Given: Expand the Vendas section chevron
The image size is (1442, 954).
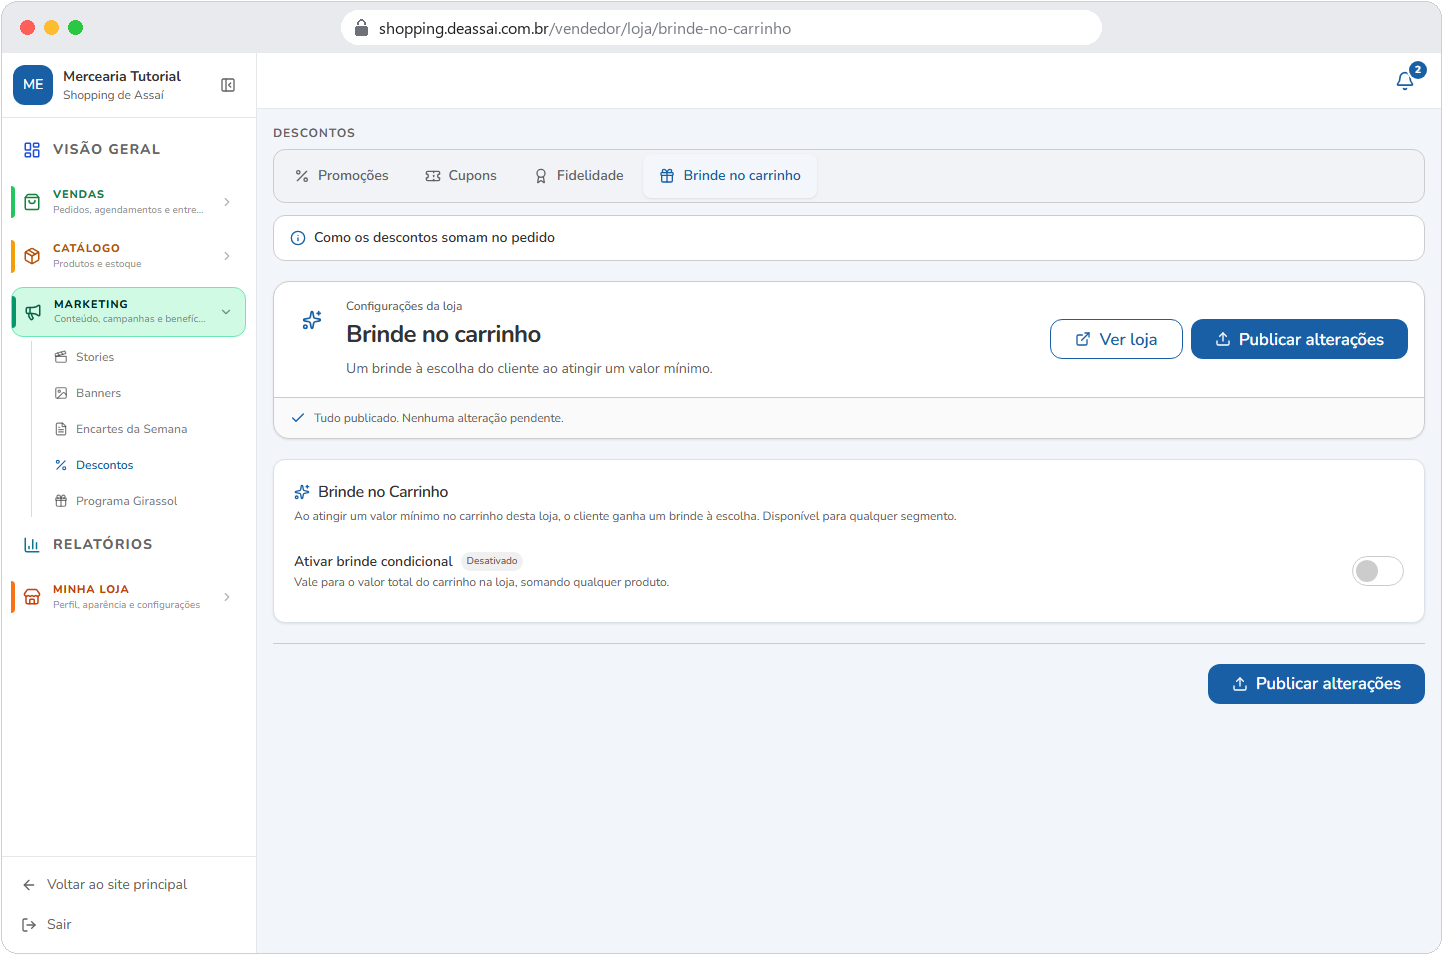Looking at the screenshot, I should pyautogui.click(x=227, y=202).
